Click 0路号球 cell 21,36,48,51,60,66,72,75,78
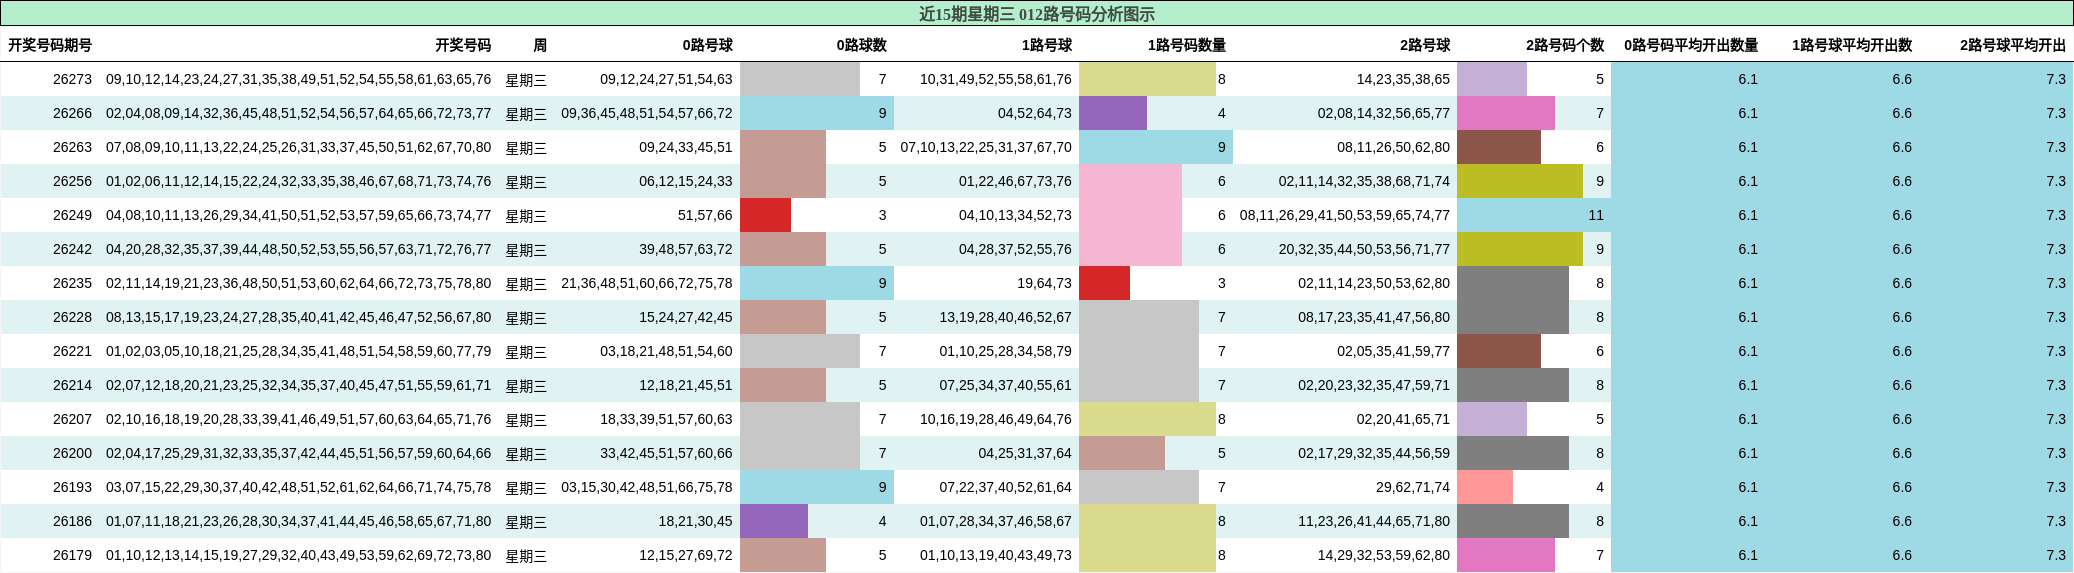The image size is (2074, 573). [x=647, y=283]
